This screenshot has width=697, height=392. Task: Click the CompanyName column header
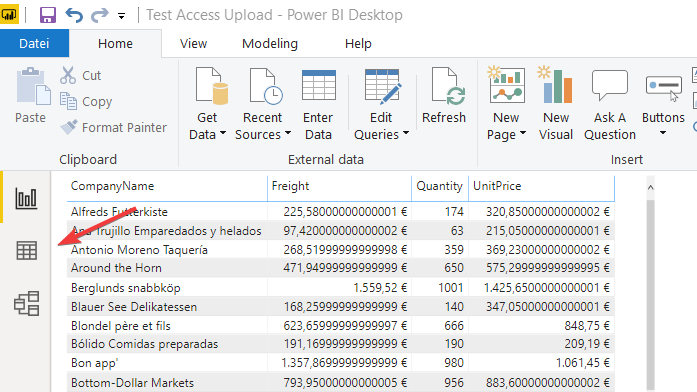click(167, 187)
